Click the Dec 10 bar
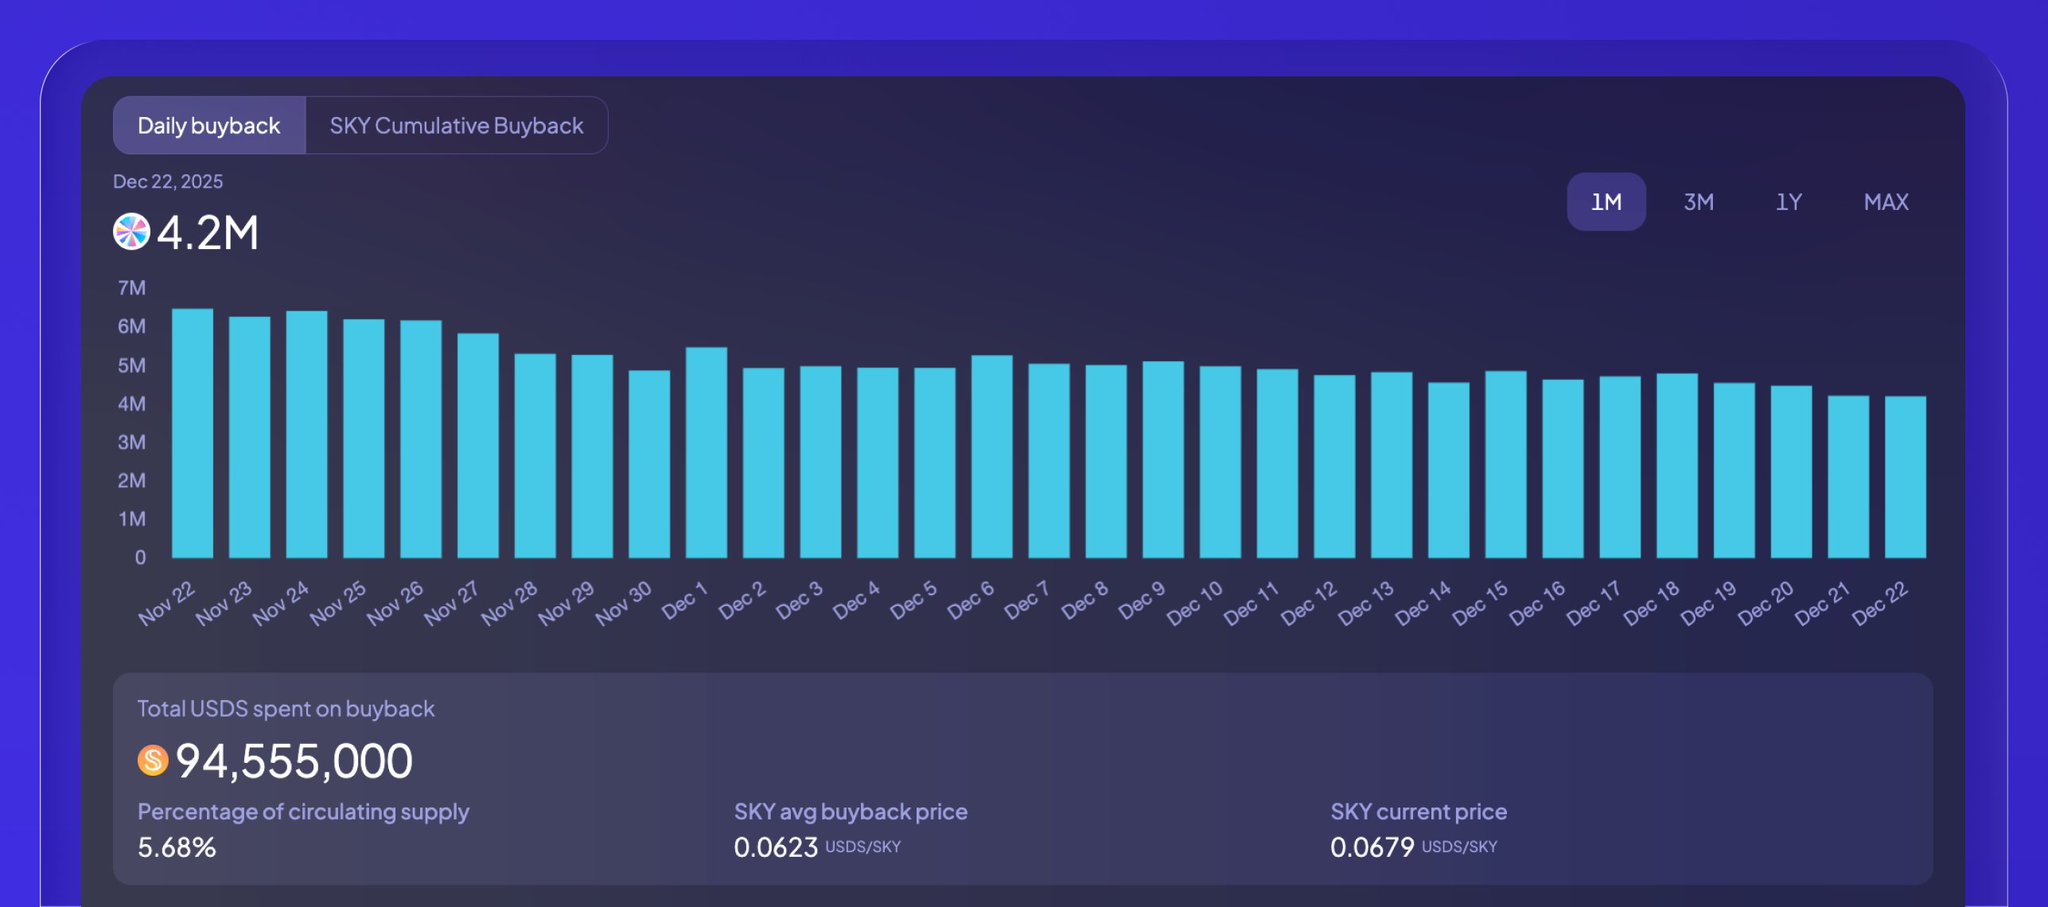The image size is (2048, 907). tap(1220, 462)
